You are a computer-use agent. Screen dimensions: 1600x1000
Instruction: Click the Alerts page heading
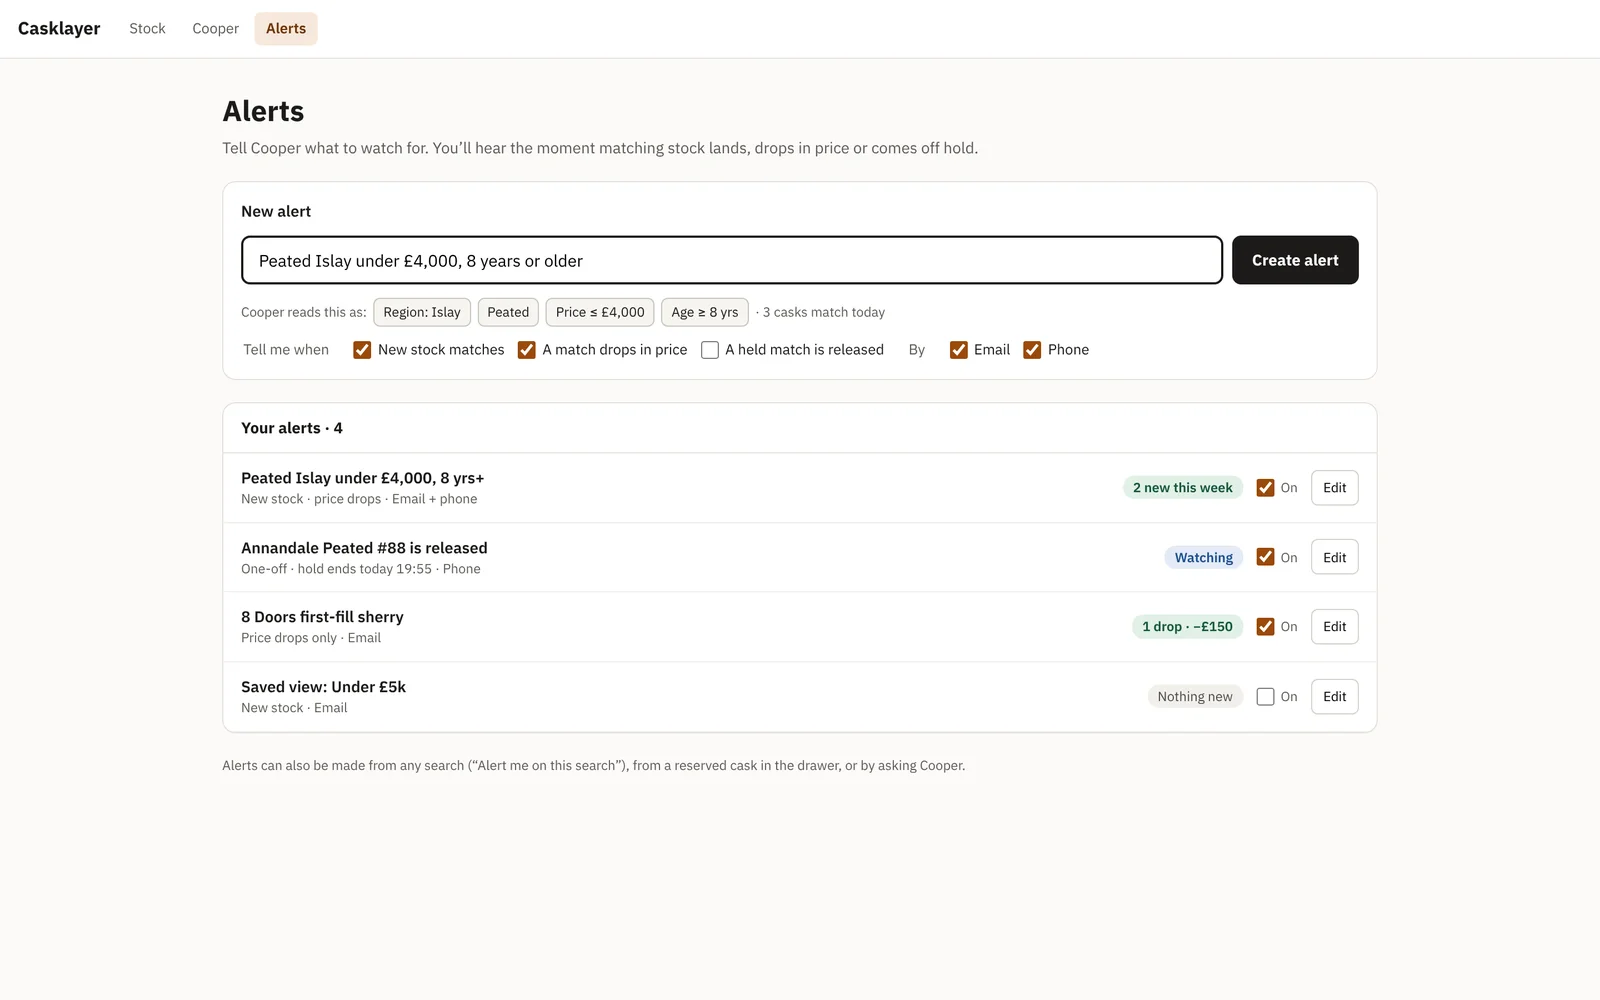(x=263, y=111)
